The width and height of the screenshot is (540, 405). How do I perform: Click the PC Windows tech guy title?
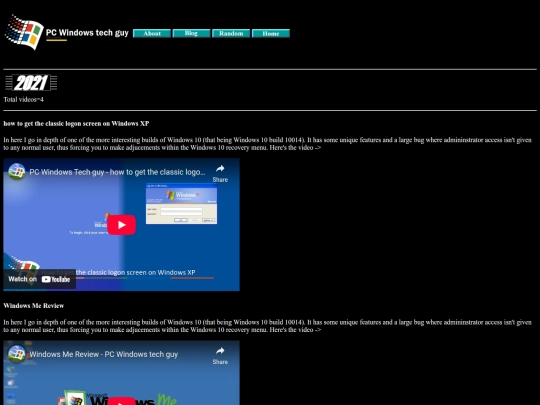click(x=87, y=33)
